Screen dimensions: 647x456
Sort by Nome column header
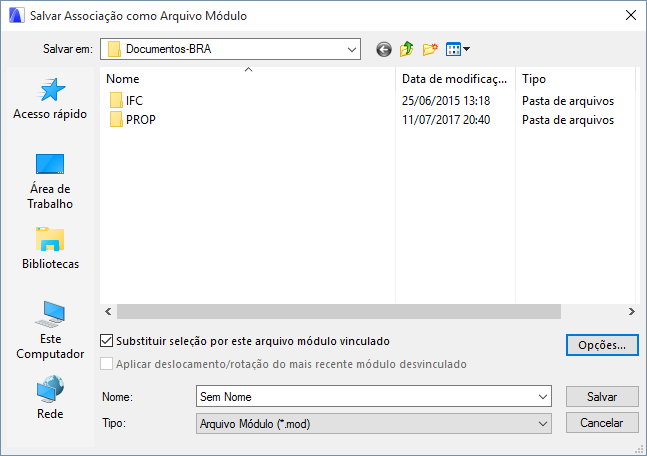click(248, 79)
